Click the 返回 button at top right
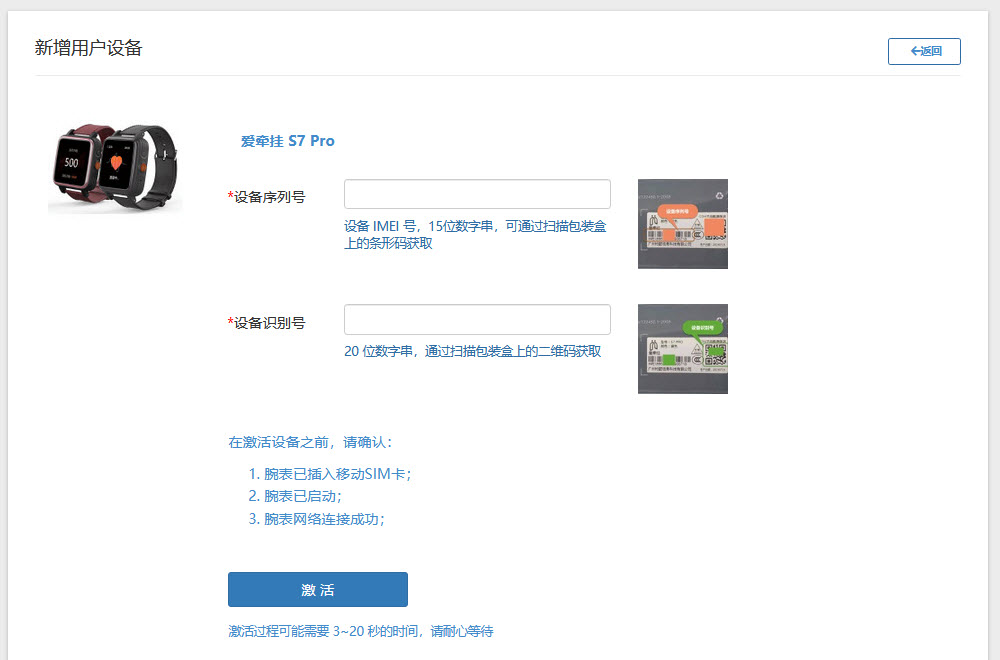 point(924,51)
